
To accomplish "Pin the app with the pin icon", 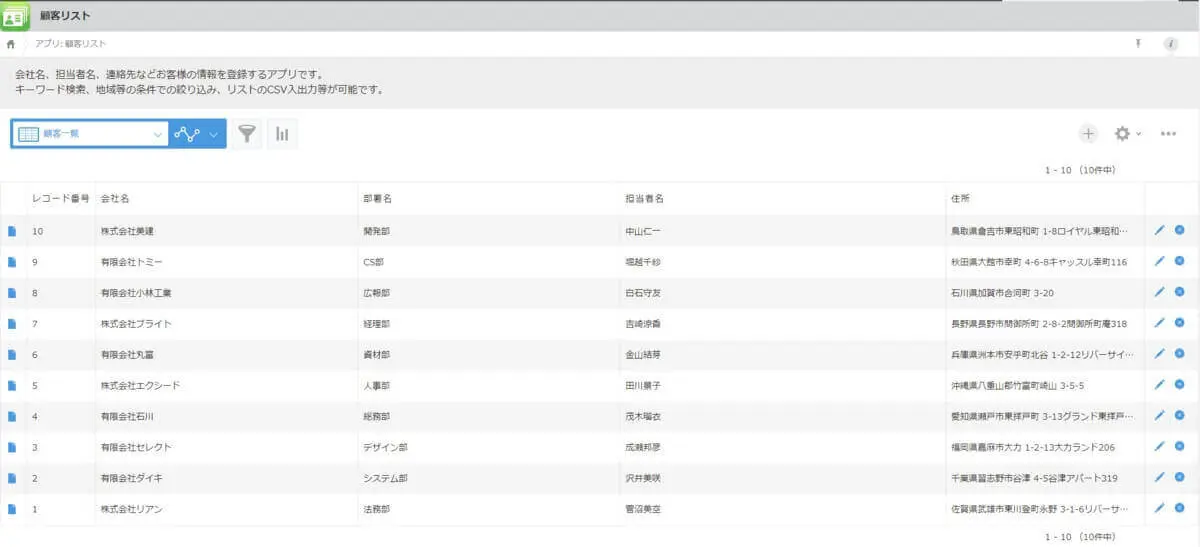I will coord(1137,44).
